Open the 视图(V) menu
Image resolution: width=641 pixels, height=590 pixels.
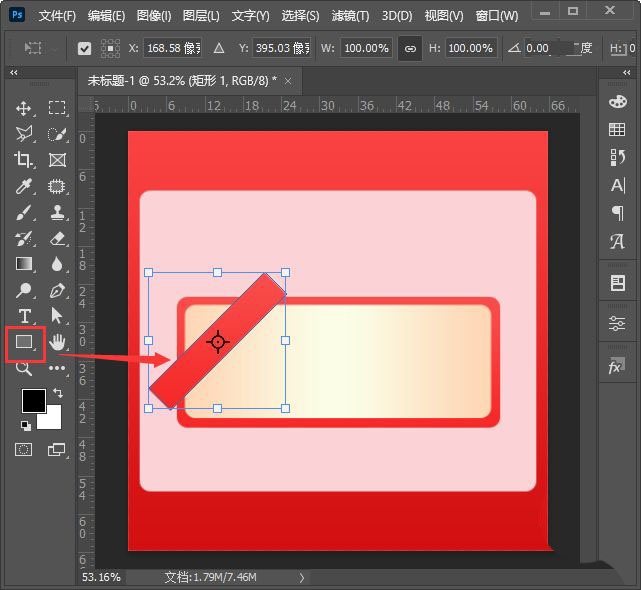[444, 16]
